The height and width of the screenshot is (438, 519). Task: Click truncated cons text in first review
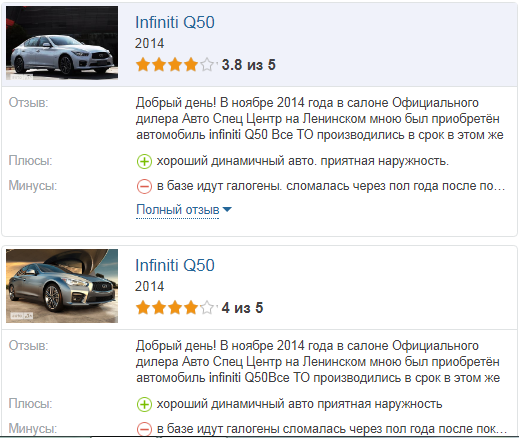coord(331,186)
